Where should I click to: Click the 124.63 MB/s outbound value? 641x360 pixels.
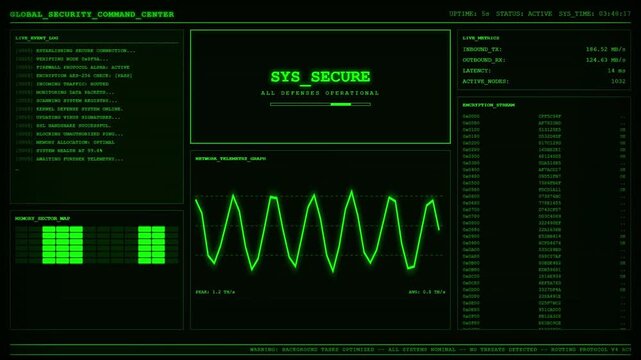[605, 60]
